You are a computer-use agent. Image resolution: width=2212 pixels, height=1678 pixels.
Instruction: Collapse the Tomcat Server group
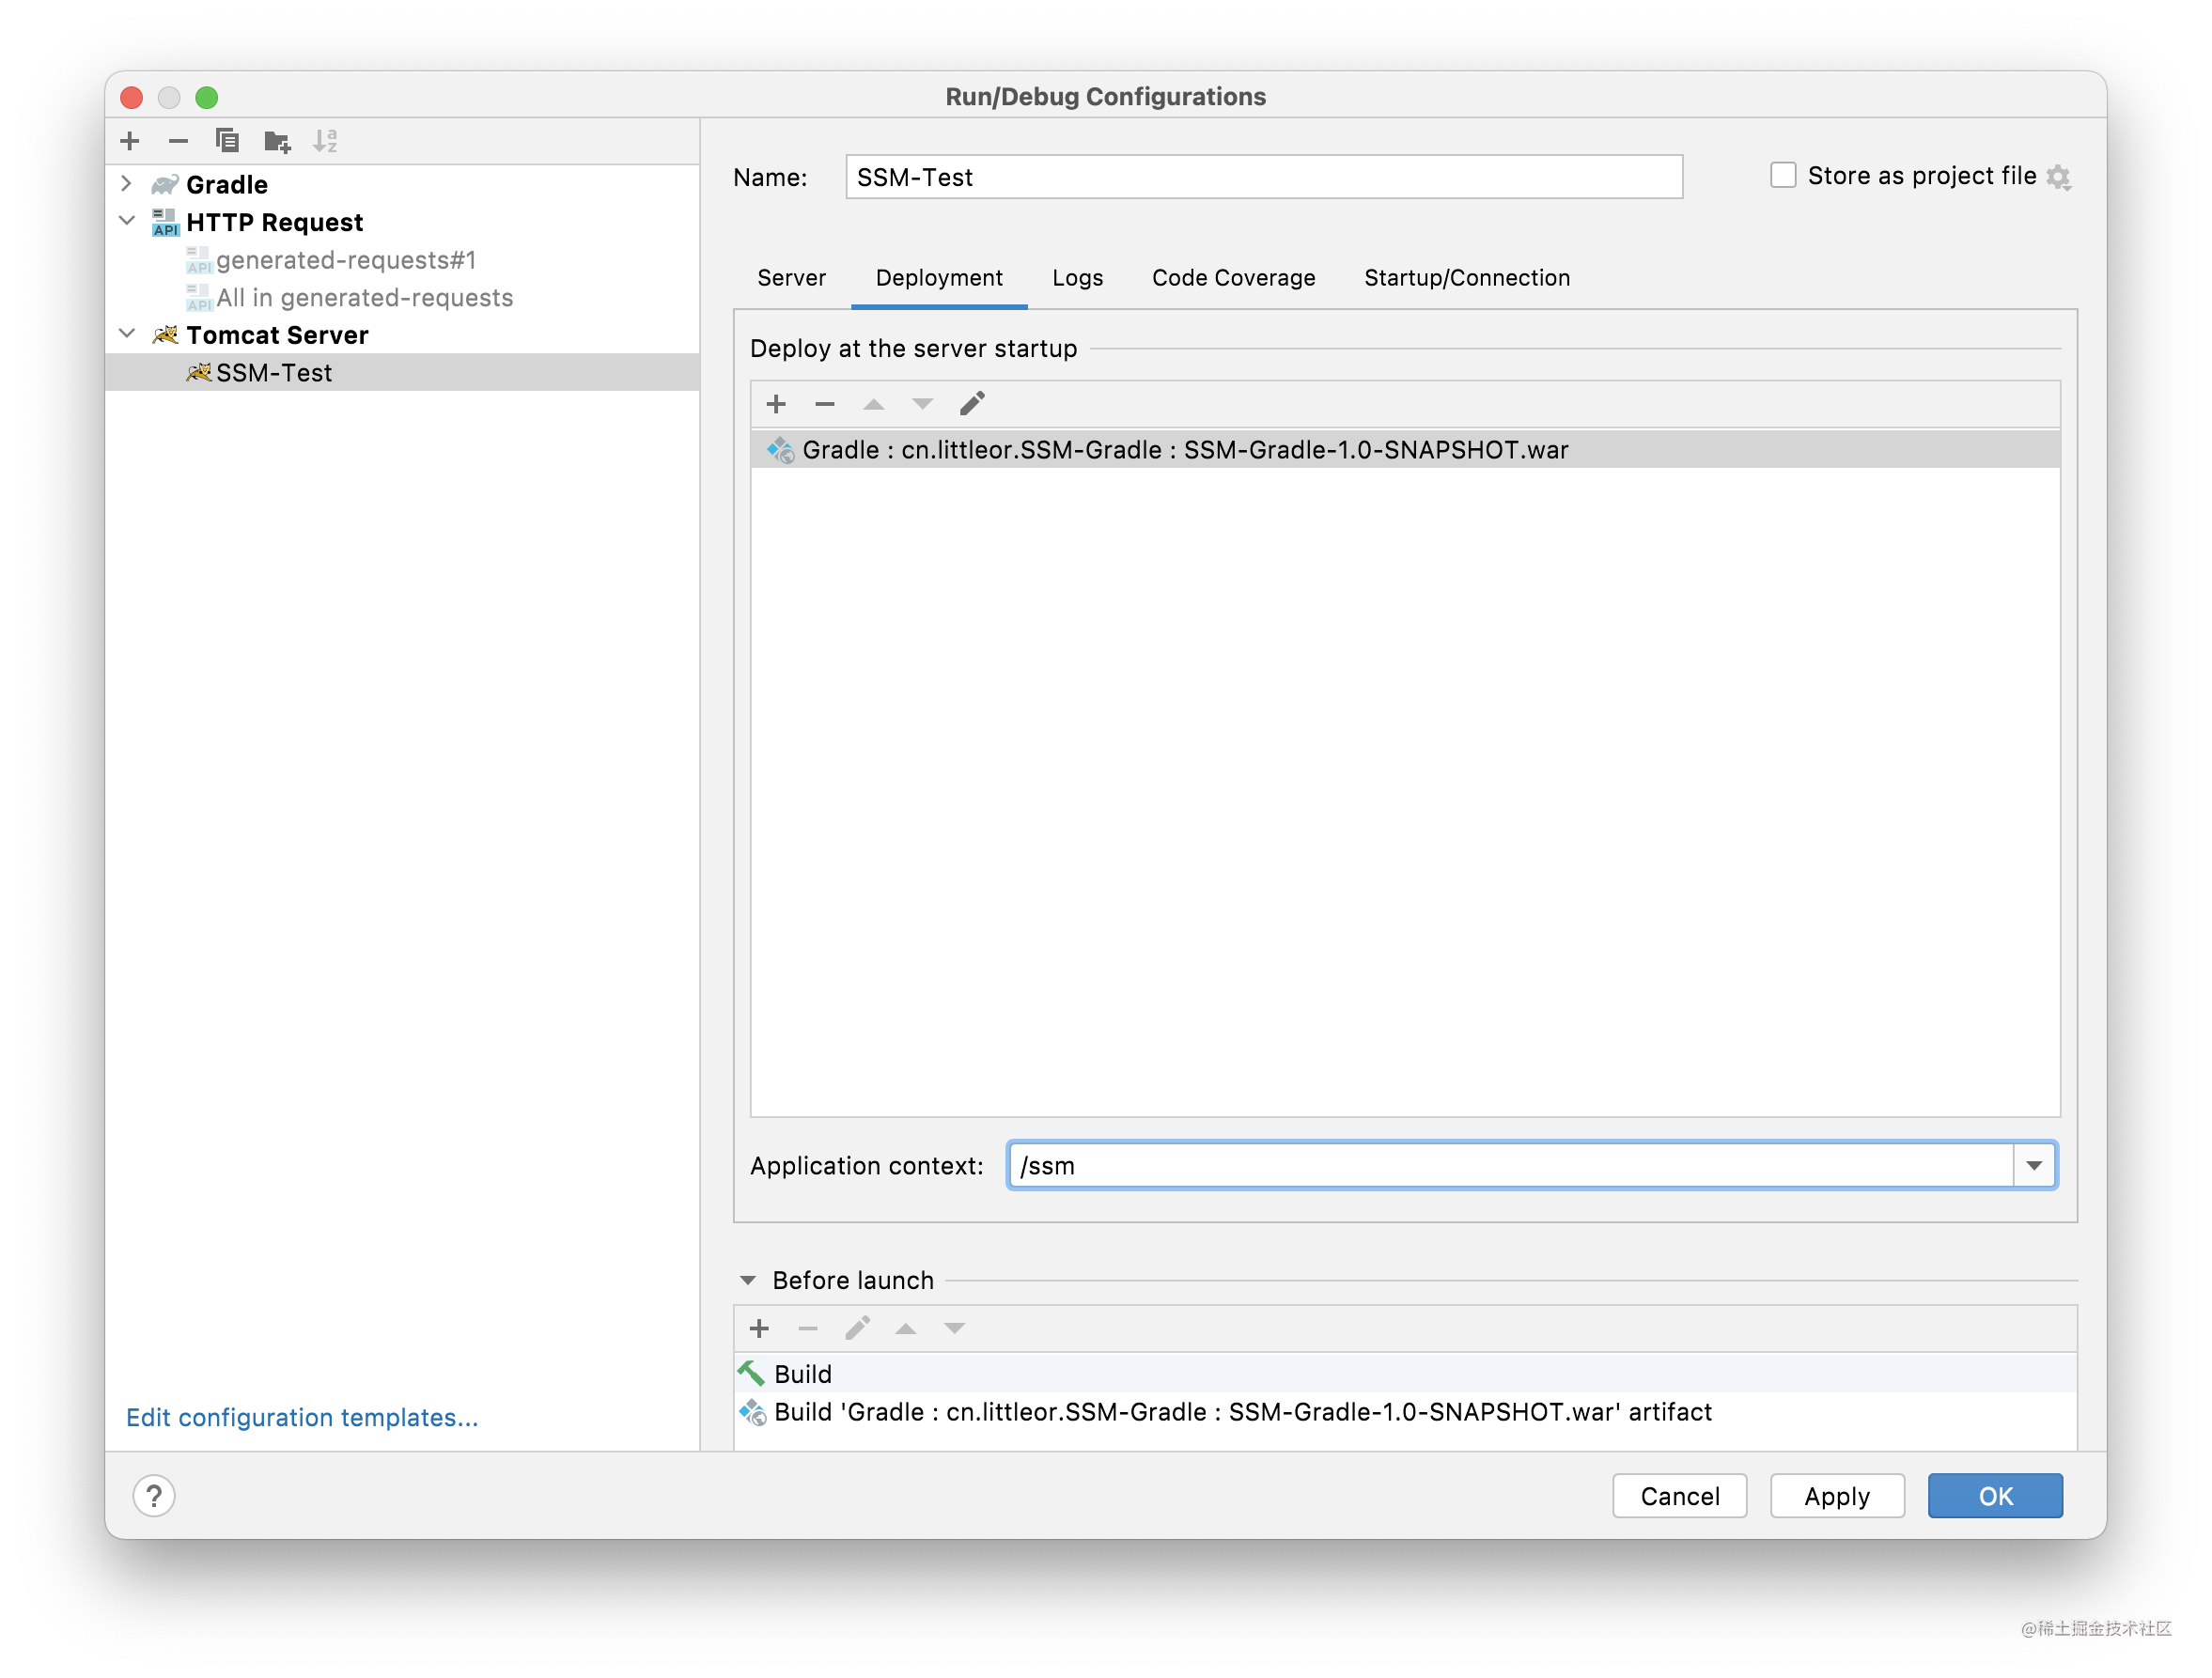(127, 334)
